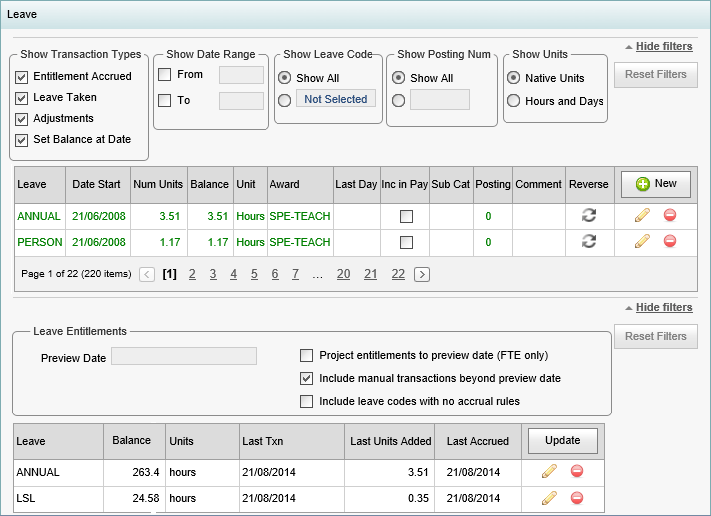Edit the LSL entitlement with the pencil icon
The image size is (711, 516).
549,498
